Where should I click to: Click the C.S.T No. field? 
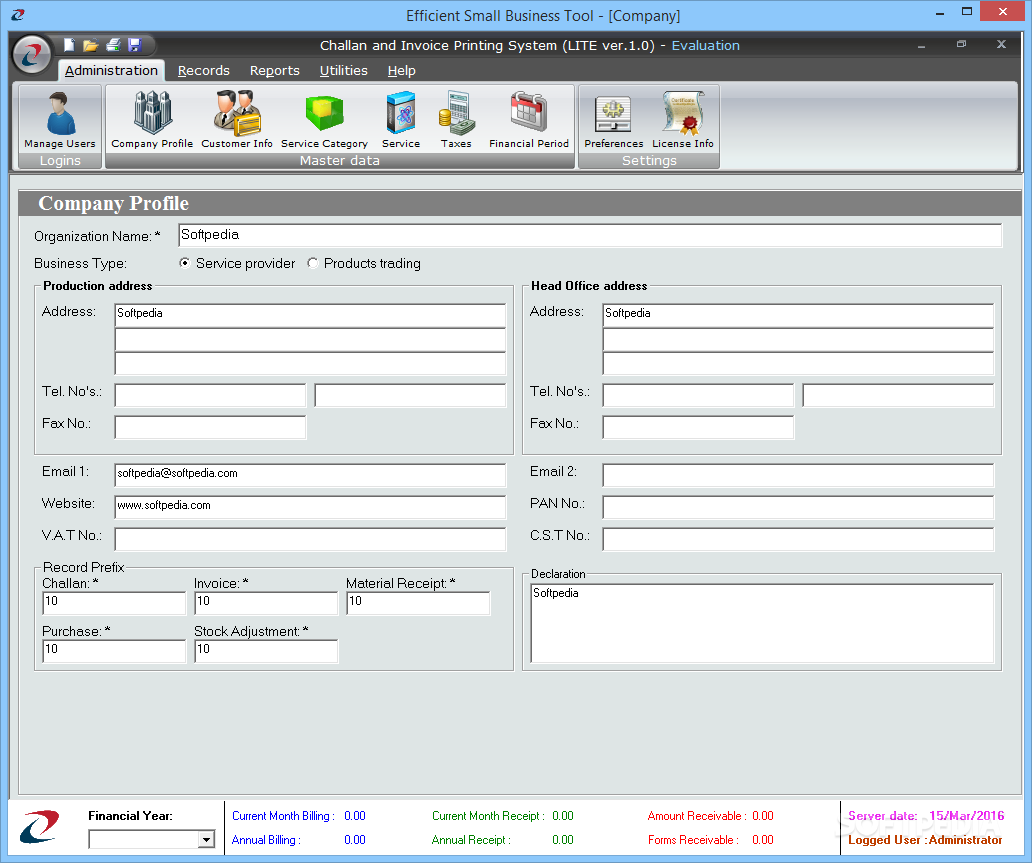click(x=798, y=538)
